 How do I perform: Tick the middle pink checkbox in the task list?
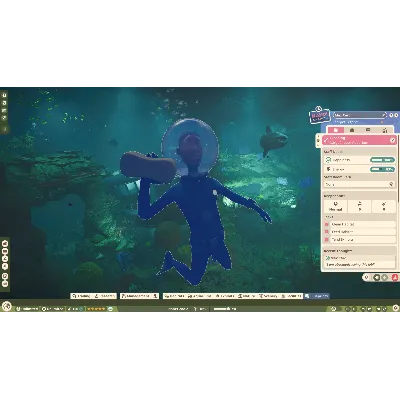point(327,232)
